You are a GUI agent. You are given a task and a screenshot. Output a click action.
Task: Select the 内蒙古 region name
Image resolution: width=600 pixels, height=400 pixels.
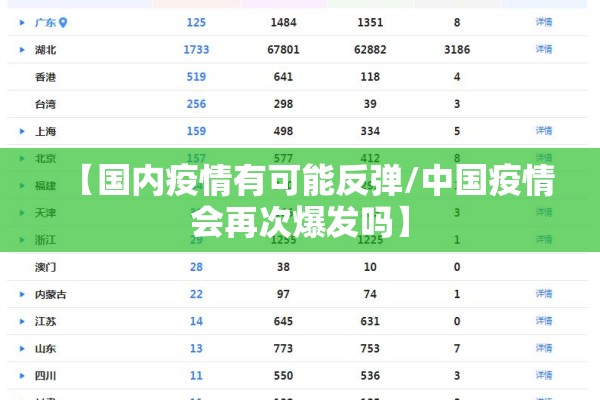click(51, 294)
